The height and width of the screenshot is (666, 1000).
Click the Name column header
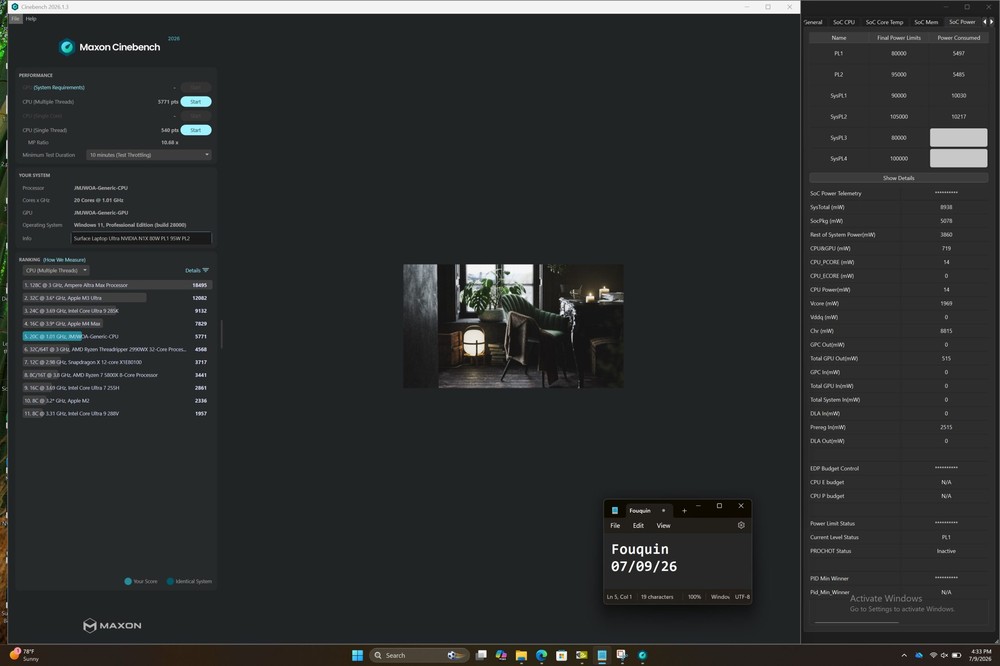[x=839, y=38]
